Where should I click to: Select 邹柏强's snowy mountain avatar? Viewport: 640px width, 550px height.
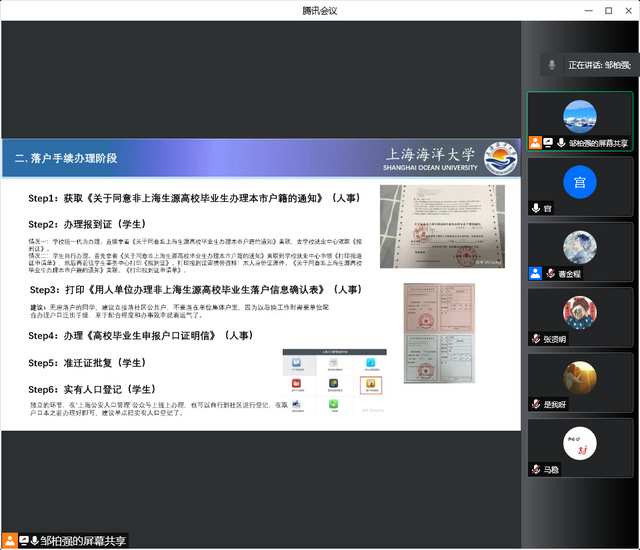click(580, 116)
